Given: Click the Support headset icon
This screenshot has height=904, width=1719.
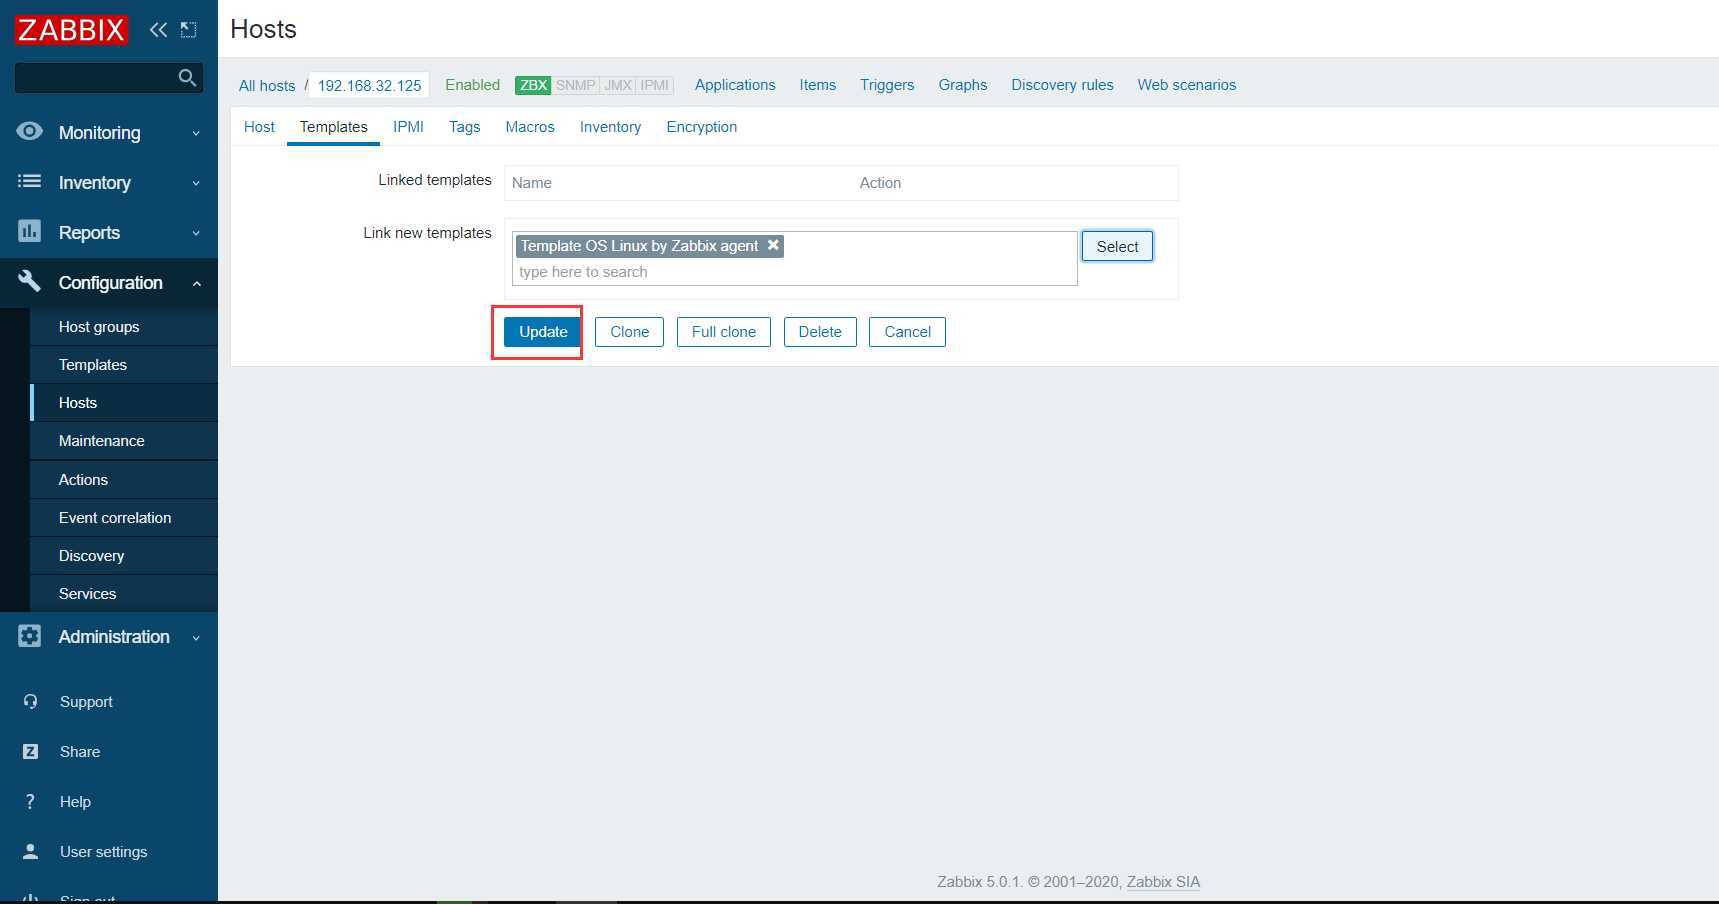Looking at the screenshot, I should click(x=30, y=701).
